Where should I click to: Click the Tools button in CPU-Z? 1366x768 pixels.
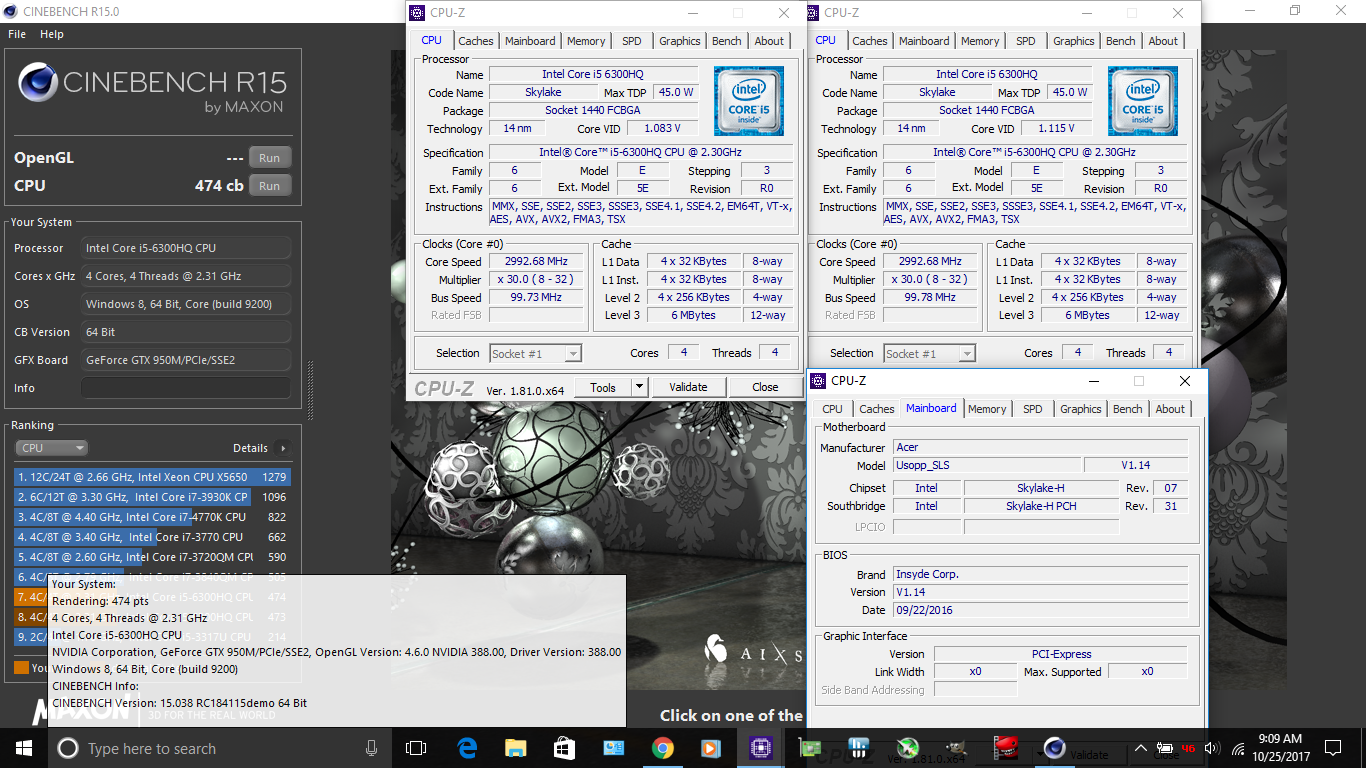point(603,387)
